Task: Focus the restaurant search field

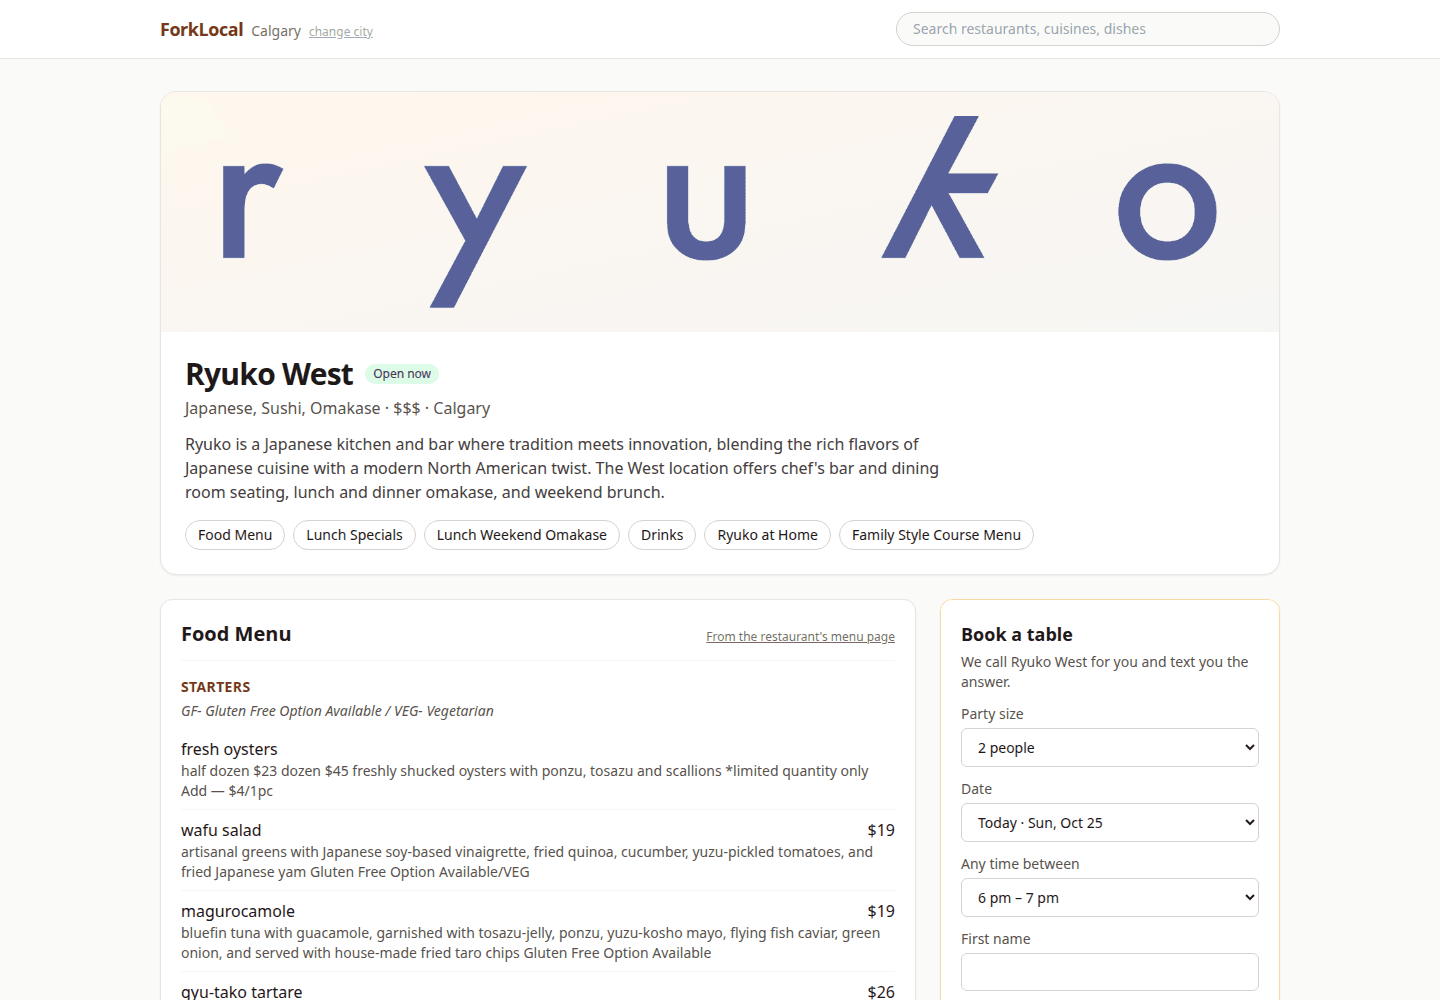Action: click(1087, 29)
